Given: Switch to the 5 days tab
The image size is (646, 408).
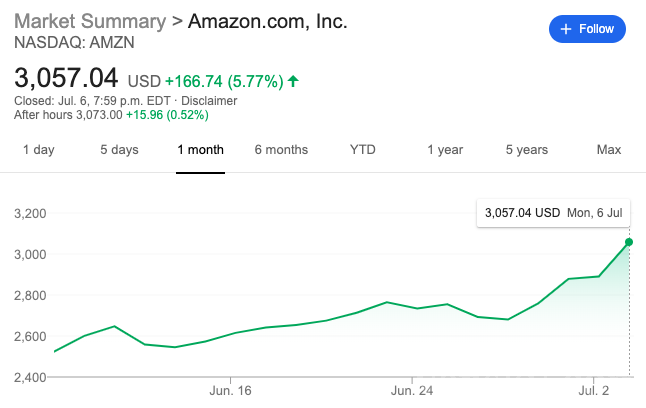Looking at the screenshot, I should click(119, 150).
